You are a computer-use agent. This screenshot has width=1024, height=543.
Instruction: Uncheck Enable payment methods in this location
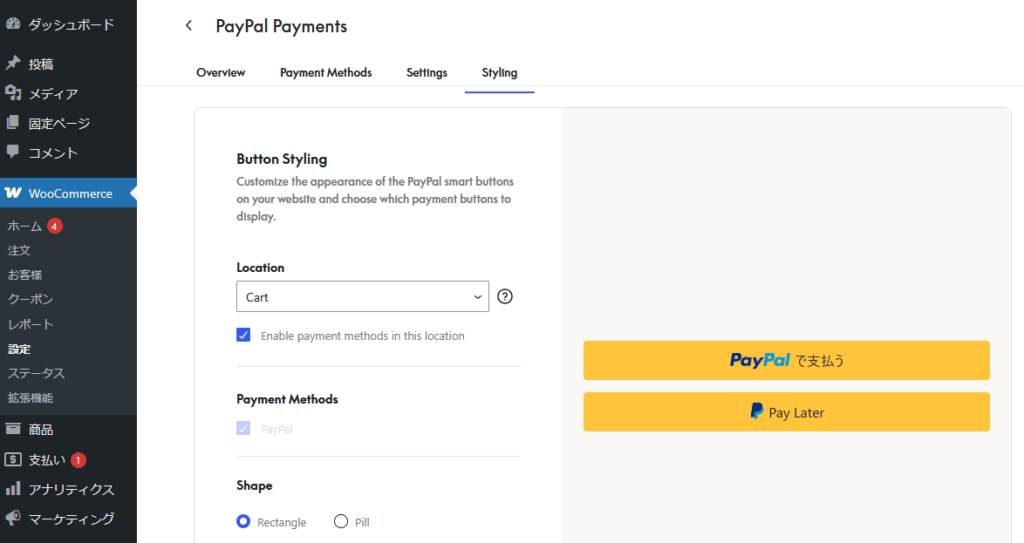tap(244, 335)
